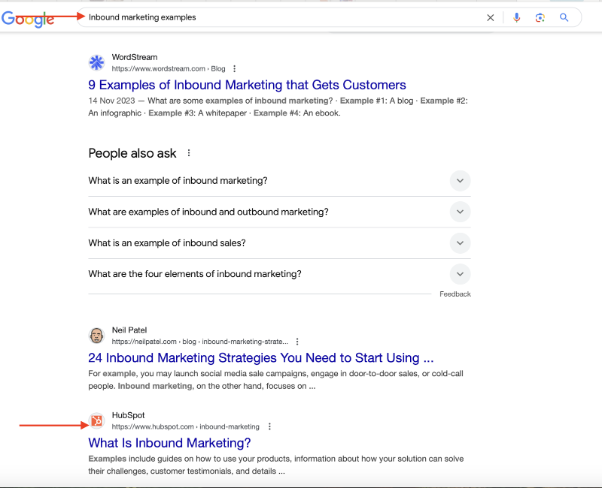Open the three-dot menu beside the WordStream URL
Image resolution: width=602 pixels, height=488 pixels.
tap(235, 69)
